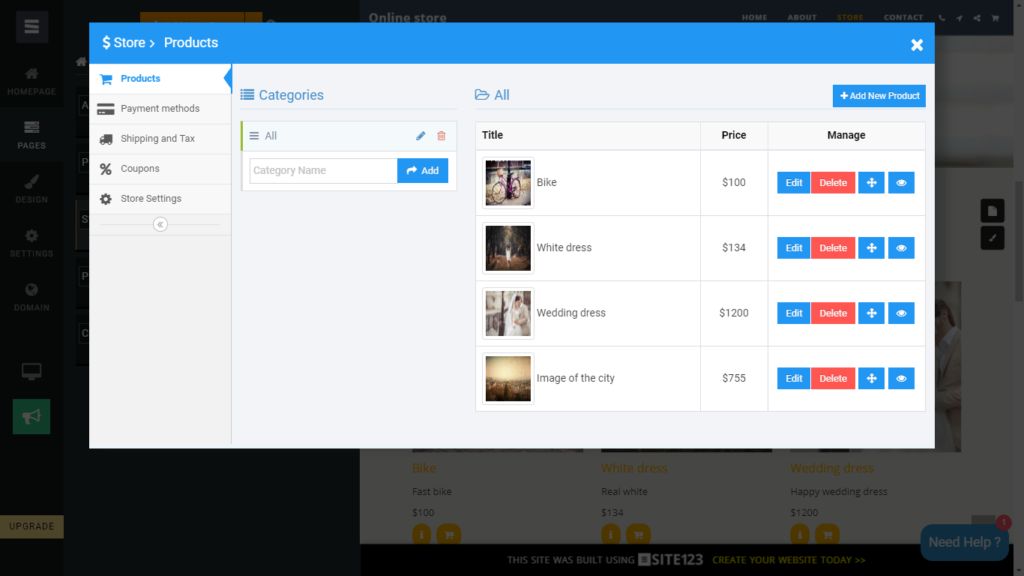Click the move icon for Wedding dress

871,313
